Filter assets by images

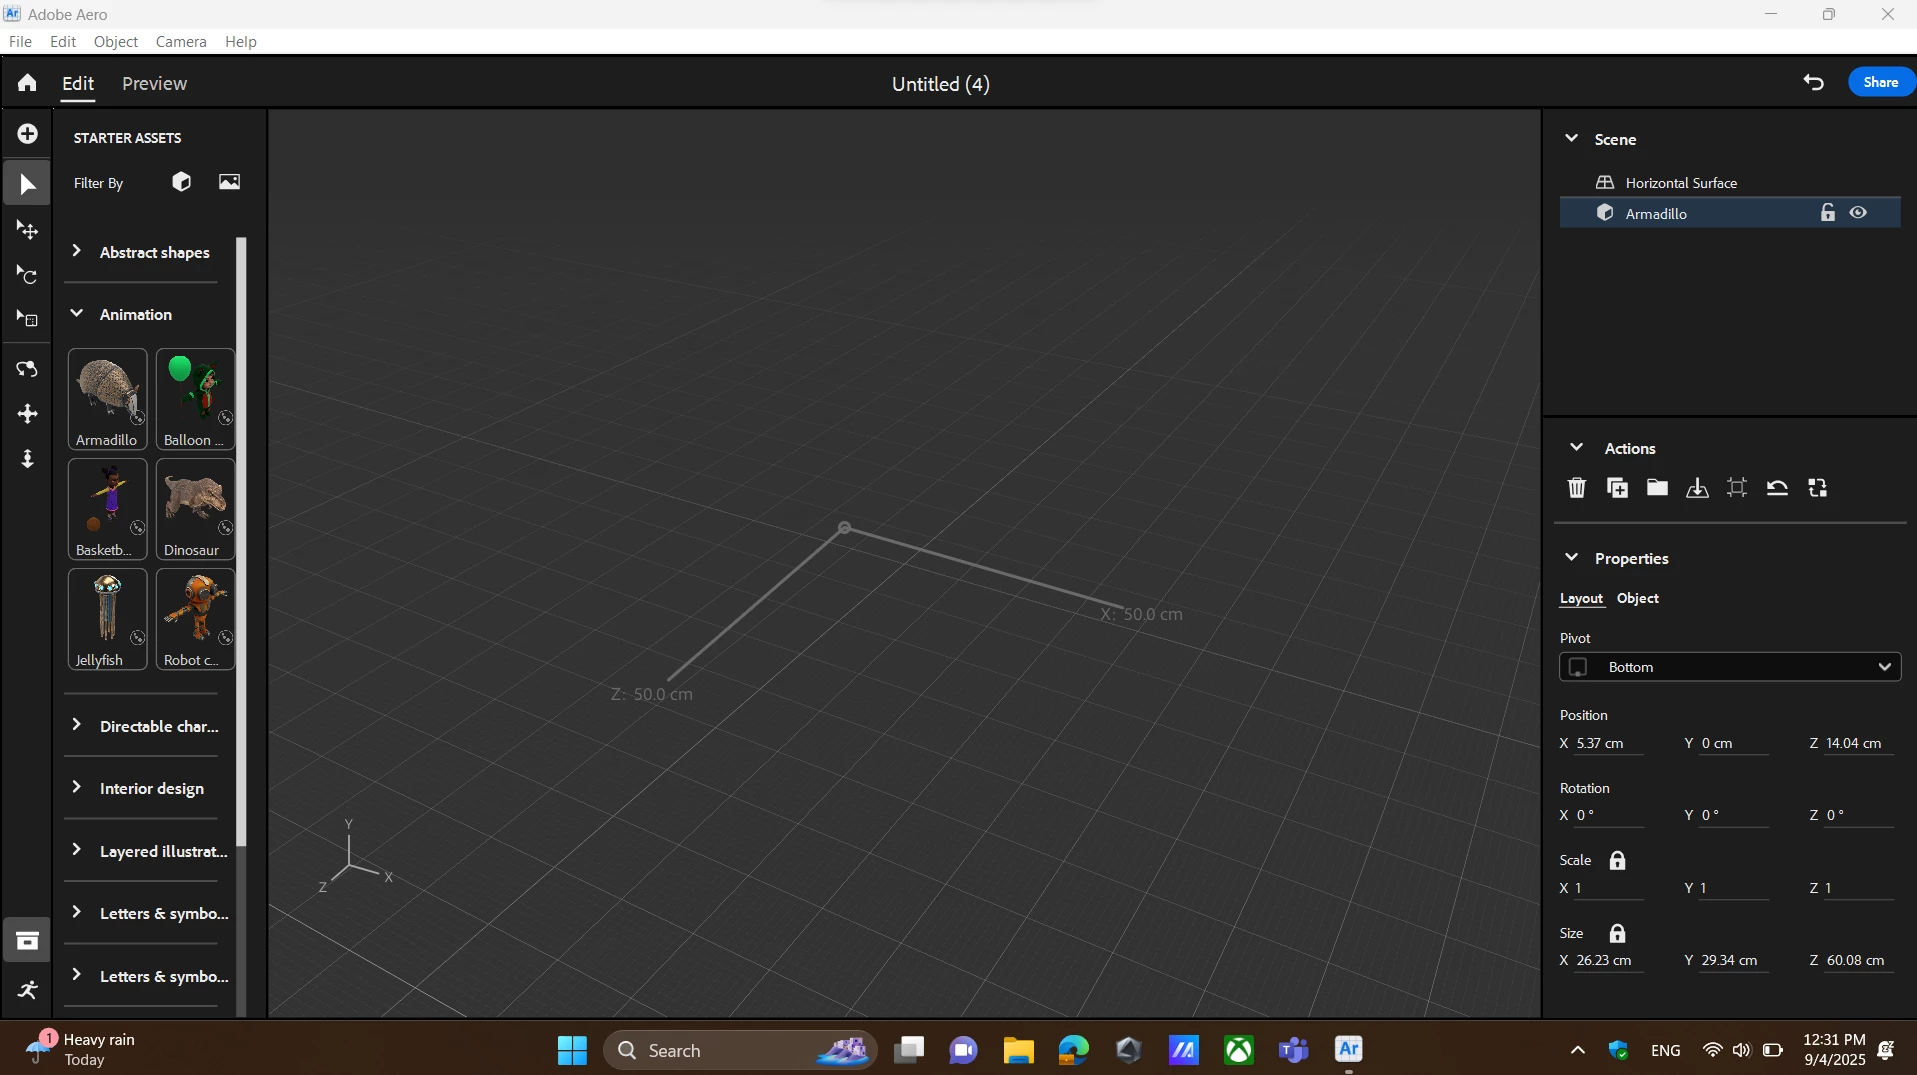tap(230, 182)
